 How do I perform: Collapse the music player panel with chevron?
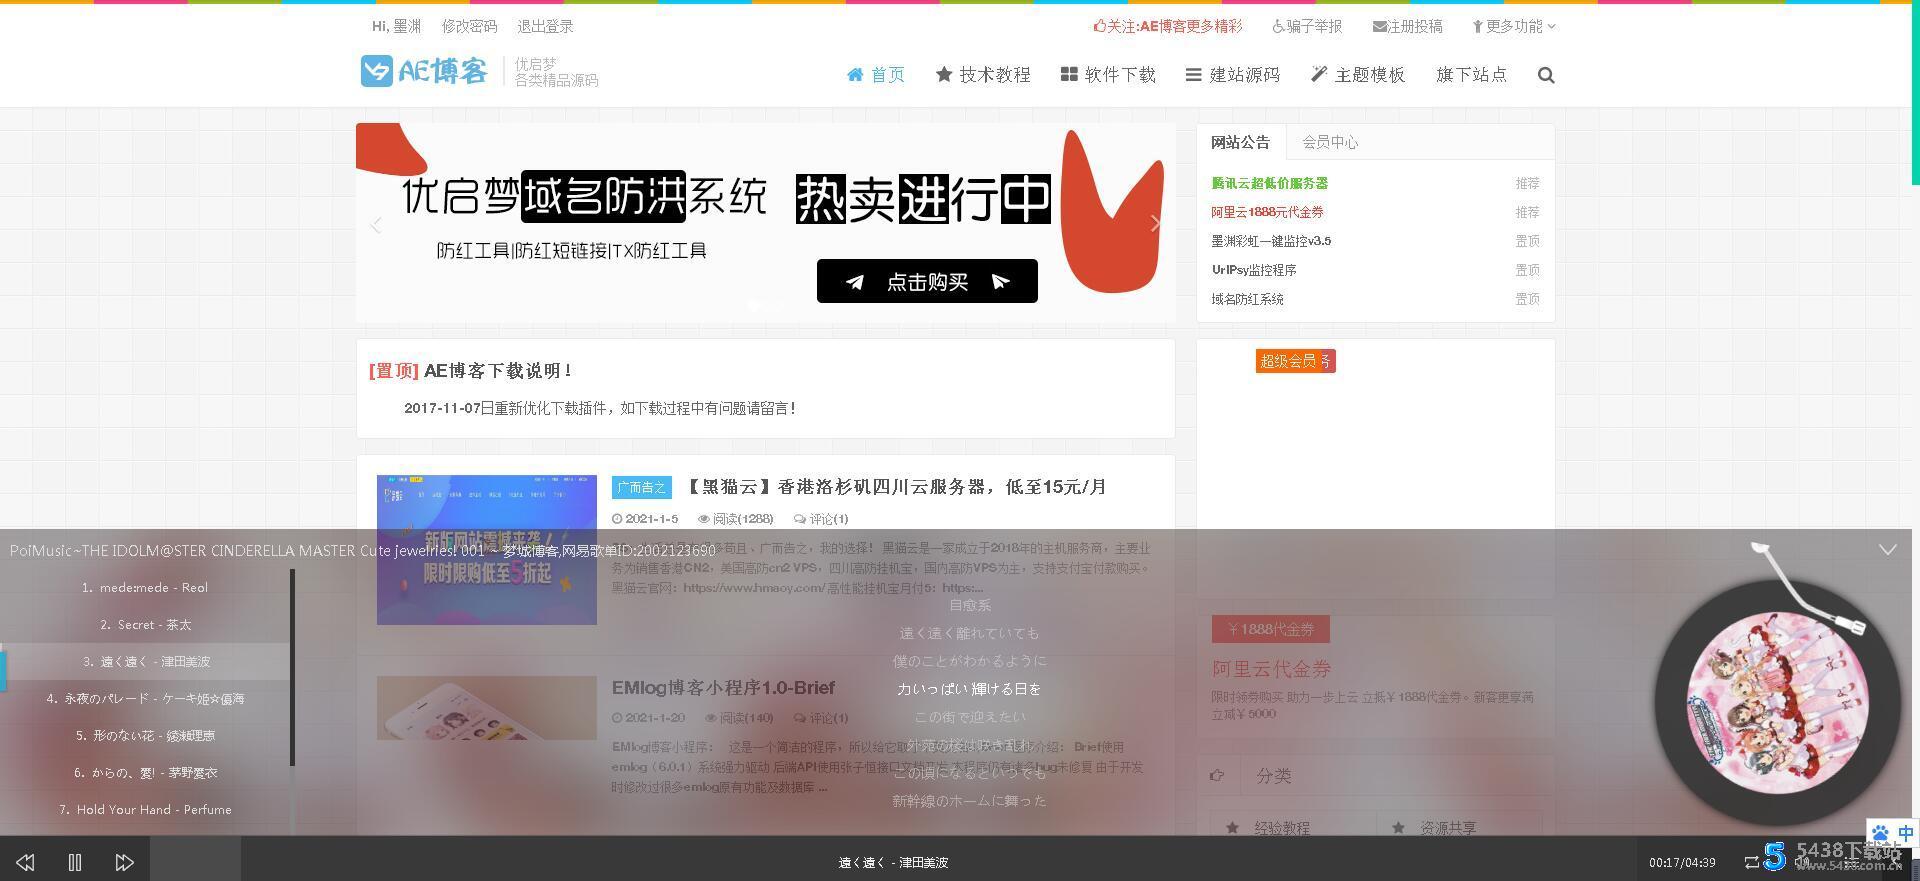(1887, 550)
